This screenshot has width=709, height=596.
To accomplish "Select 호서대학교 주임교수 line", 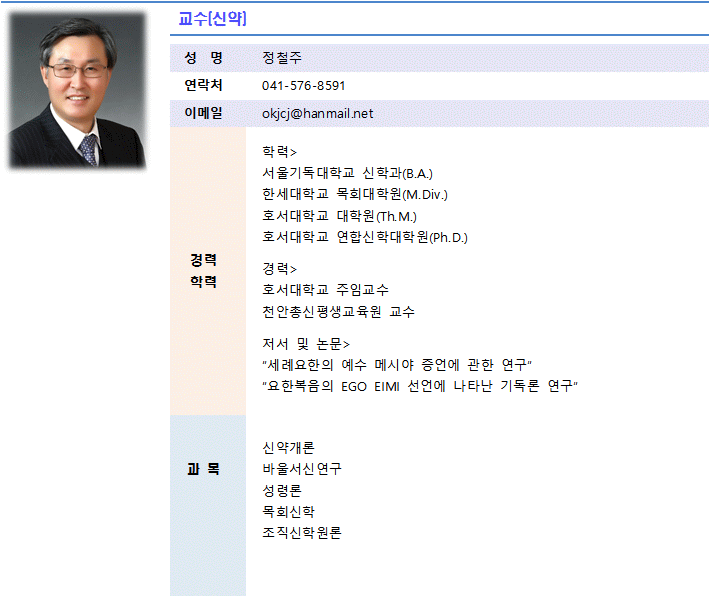I will click(x=326, y=290).
